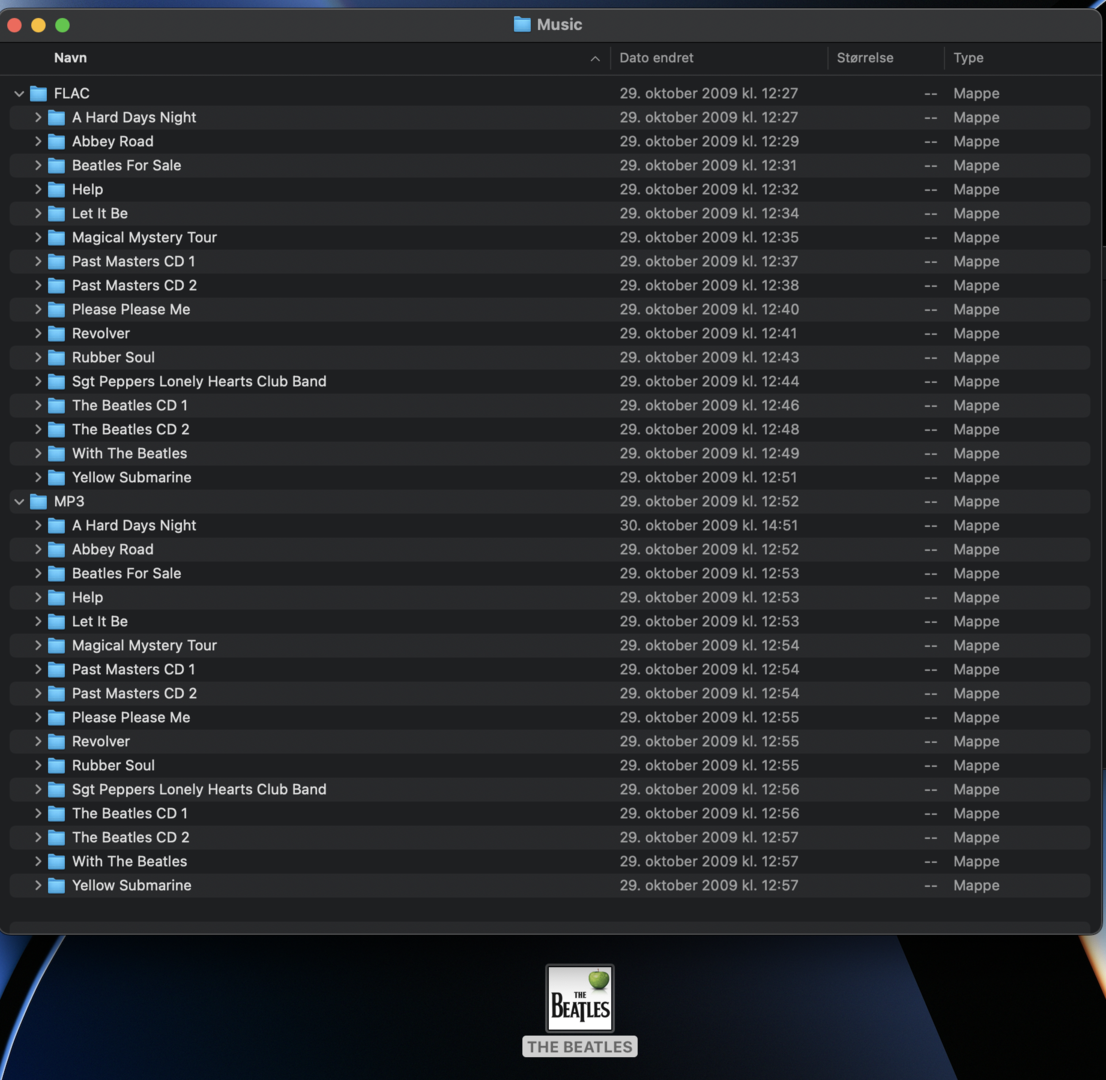Viewport: 1106px width, 1080px height.
Task: Click folder icon of FLAC Past Masters CD 2
Action: coord(56,285)
